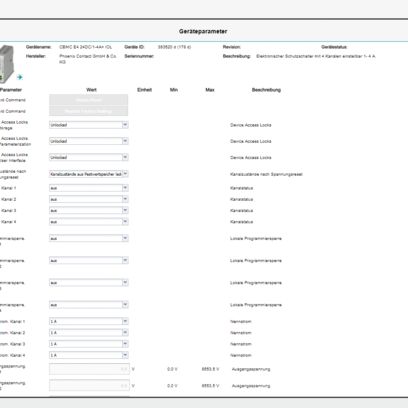Click 6553.5 V maximum of Ausgangsspannung 2
Image resolution: width=408 pixels, height=408 pixels.
210,386
